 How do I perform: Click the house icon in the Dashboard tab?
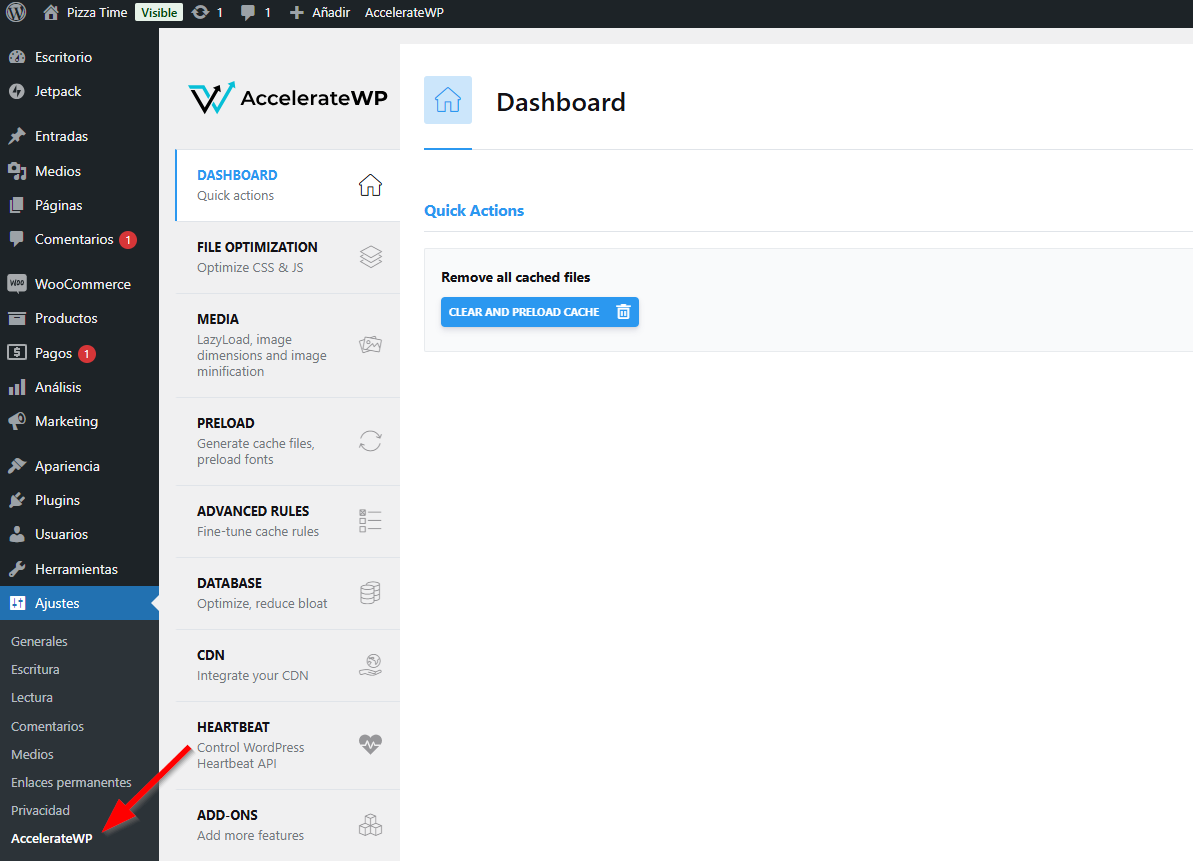[371, 185]
